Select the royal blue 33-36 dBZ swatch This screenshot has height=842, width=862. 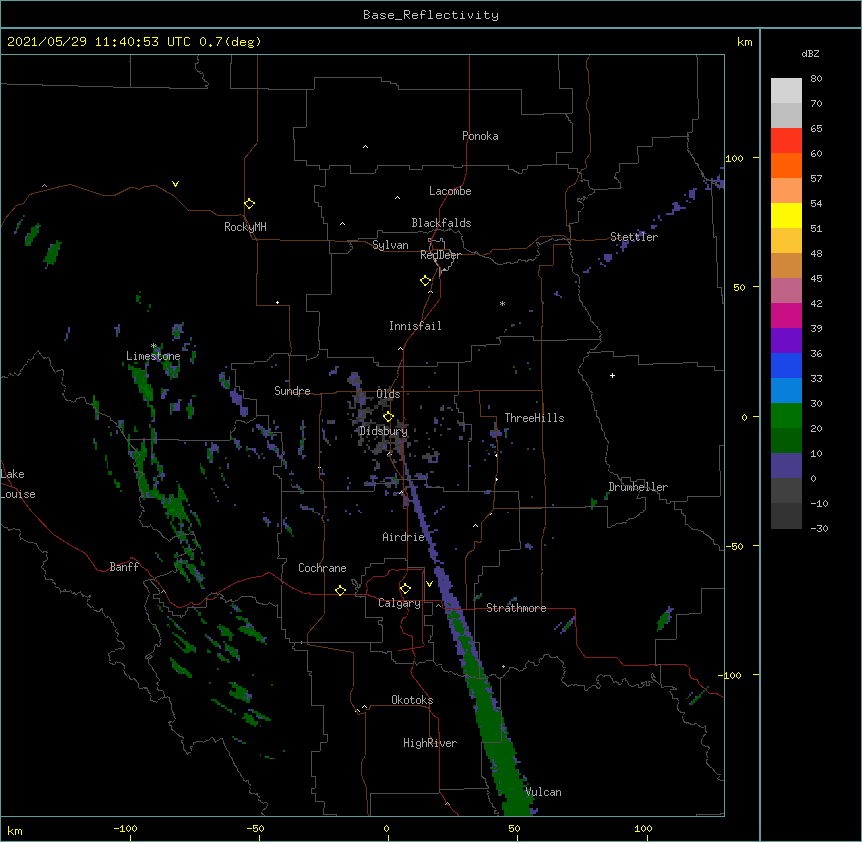[x=786, y=365]
